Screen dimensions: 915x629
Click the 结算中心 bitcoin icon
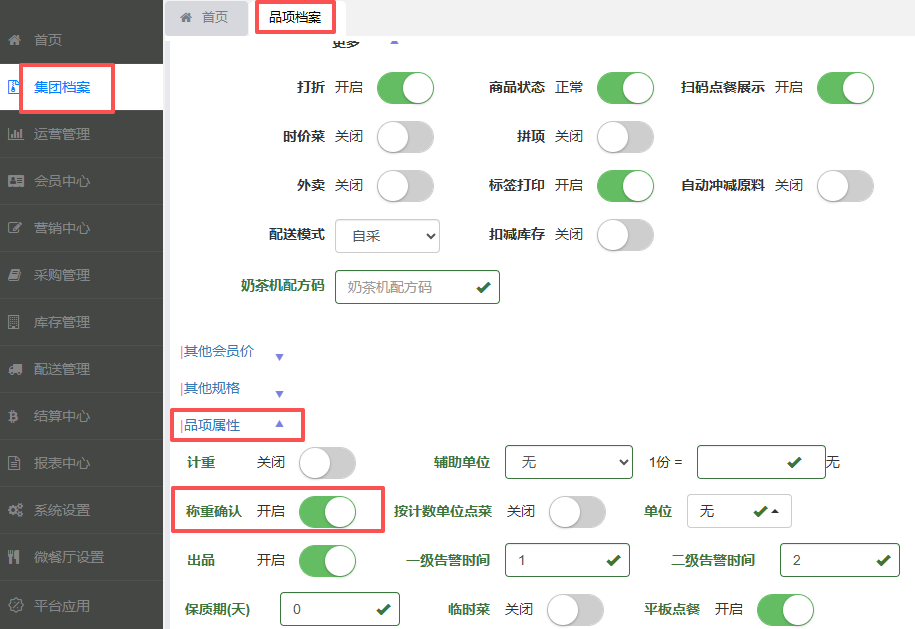click(15, 416)
